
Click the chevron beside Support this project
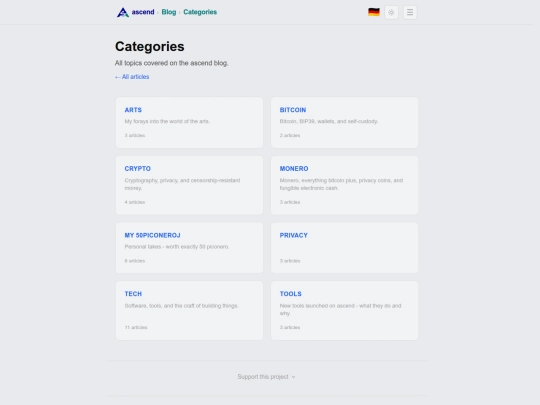tap(293, 377)
